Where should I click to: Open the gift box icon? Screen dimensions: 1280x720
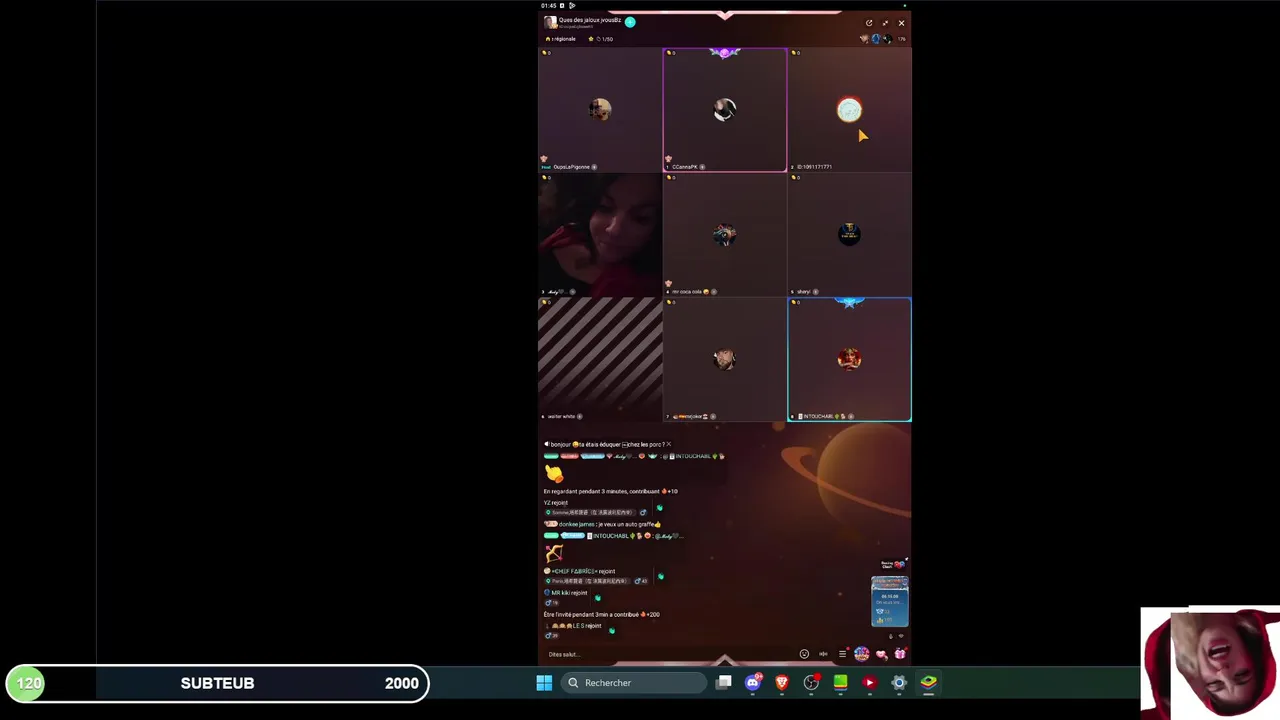click(x=900, y=654)
